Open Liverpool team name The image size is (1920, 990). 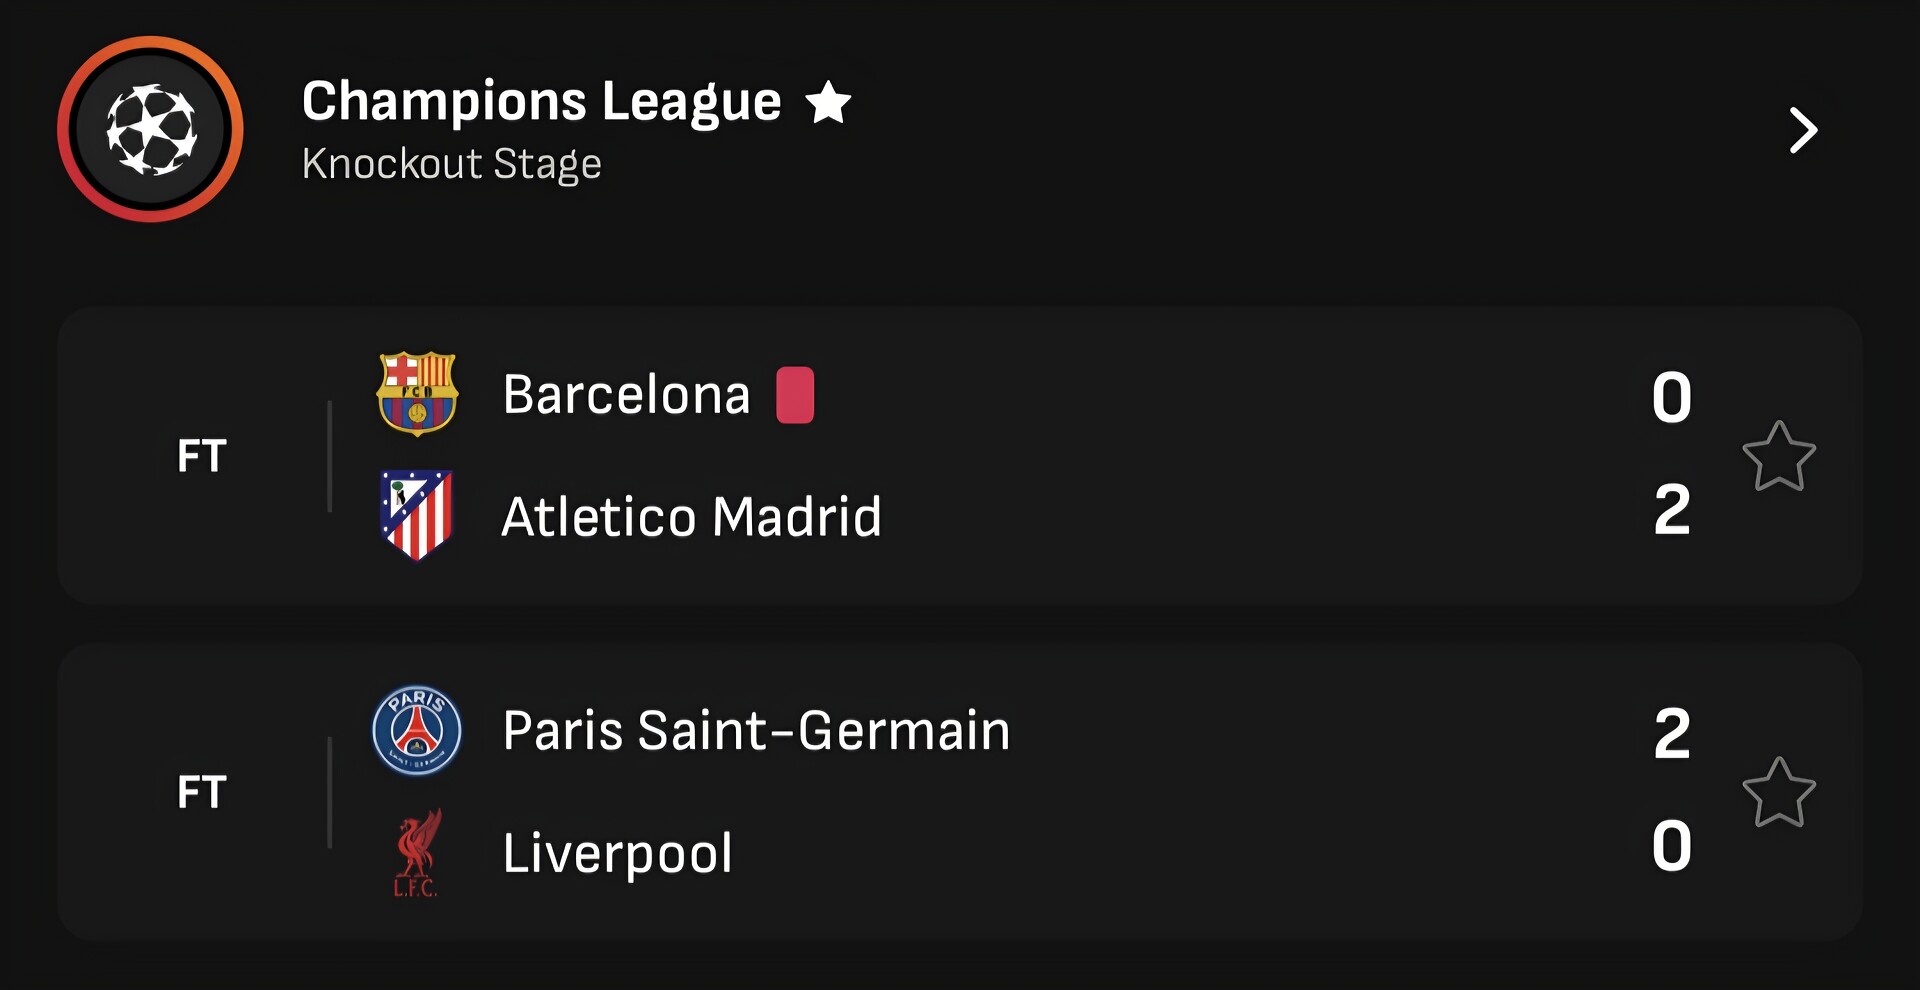617,854
